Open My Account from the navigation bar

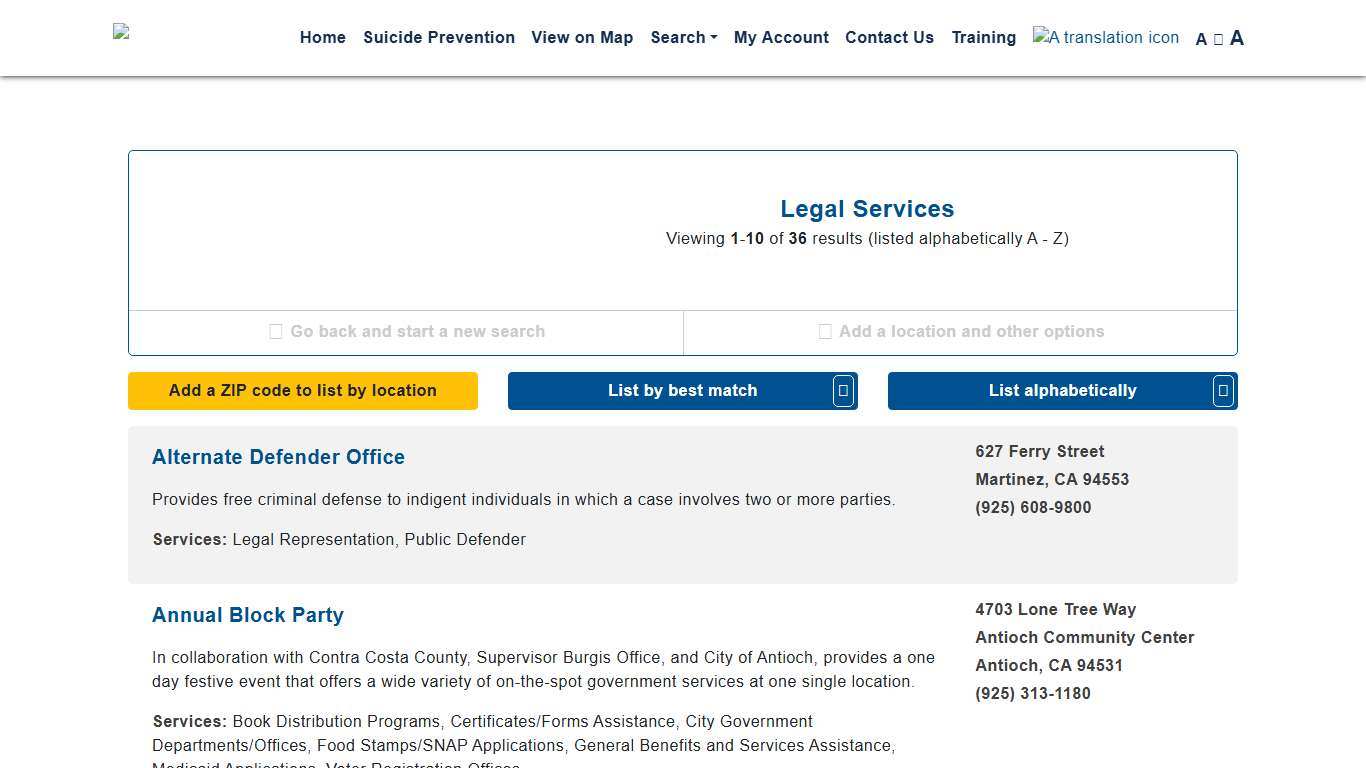[x=781, y=38]
